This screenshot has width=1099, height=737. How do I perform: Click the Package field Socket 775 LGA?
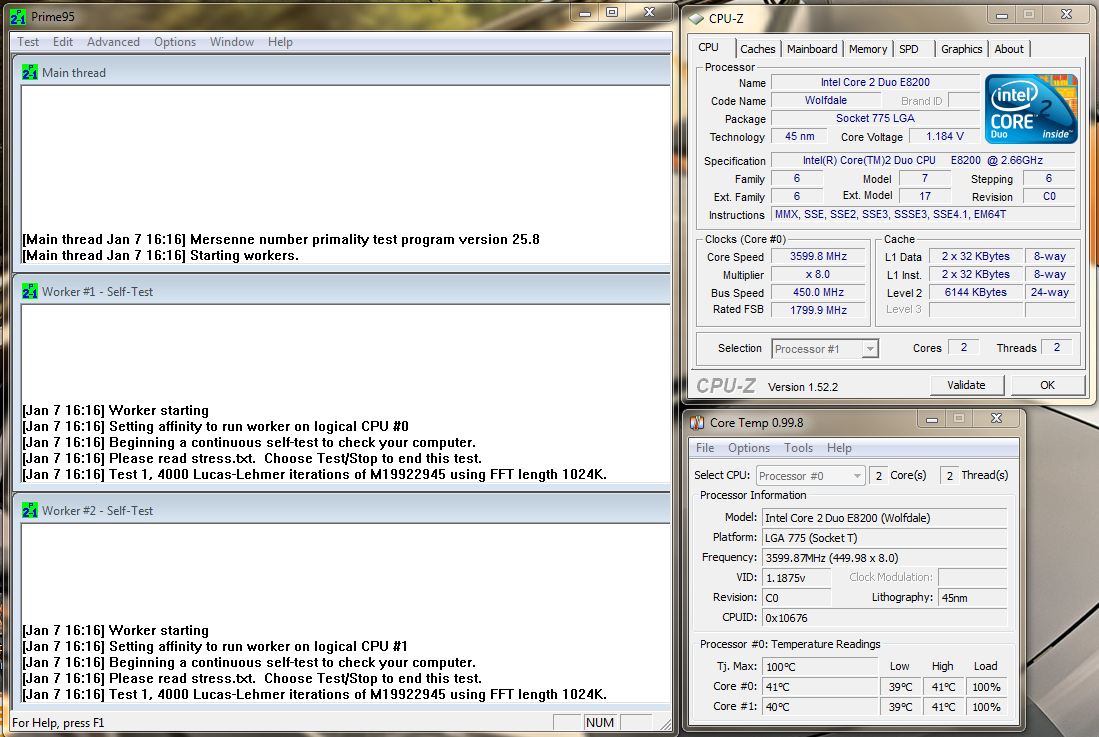(875, 118)
